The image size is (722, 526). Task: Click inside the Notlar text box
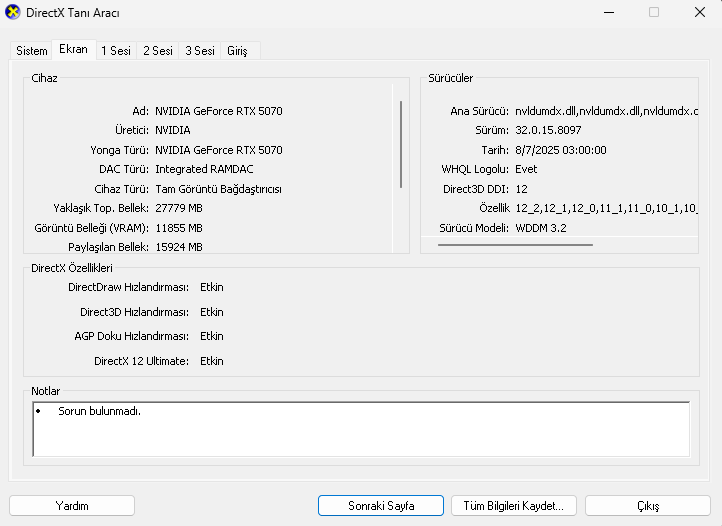pyautogui.click(x=361, y=429)
